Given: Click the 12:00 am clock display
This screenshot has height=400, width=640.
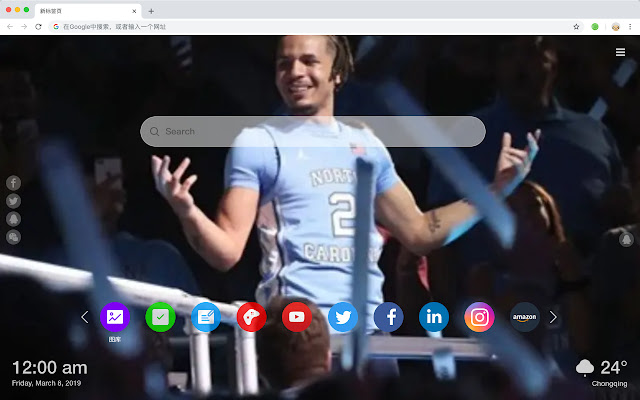Looking at the screenshot, I should (x=50, y=368).
